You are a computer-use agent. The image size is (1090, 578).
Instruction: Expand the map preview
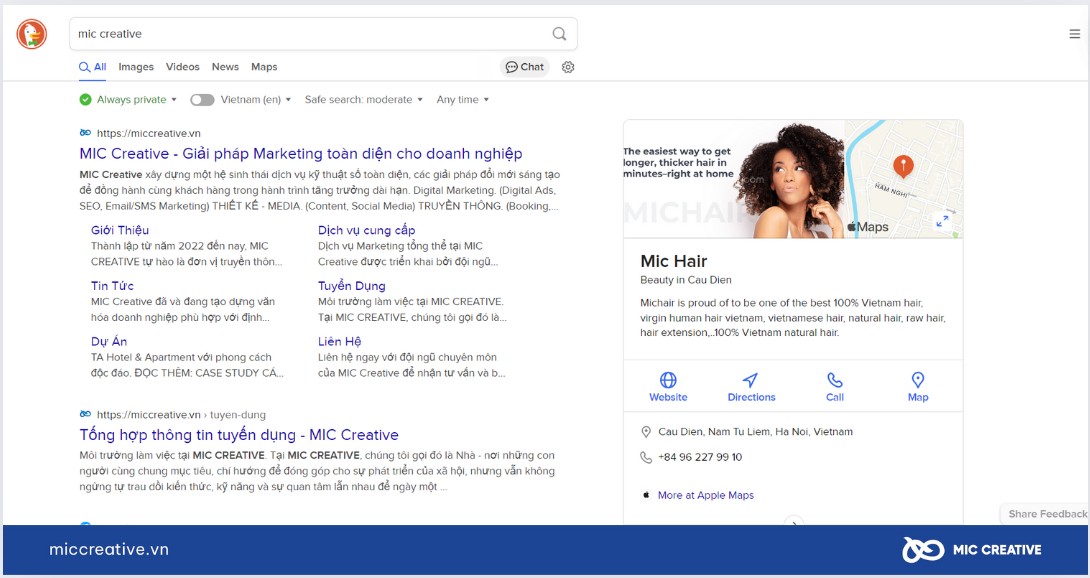point(942,221)
